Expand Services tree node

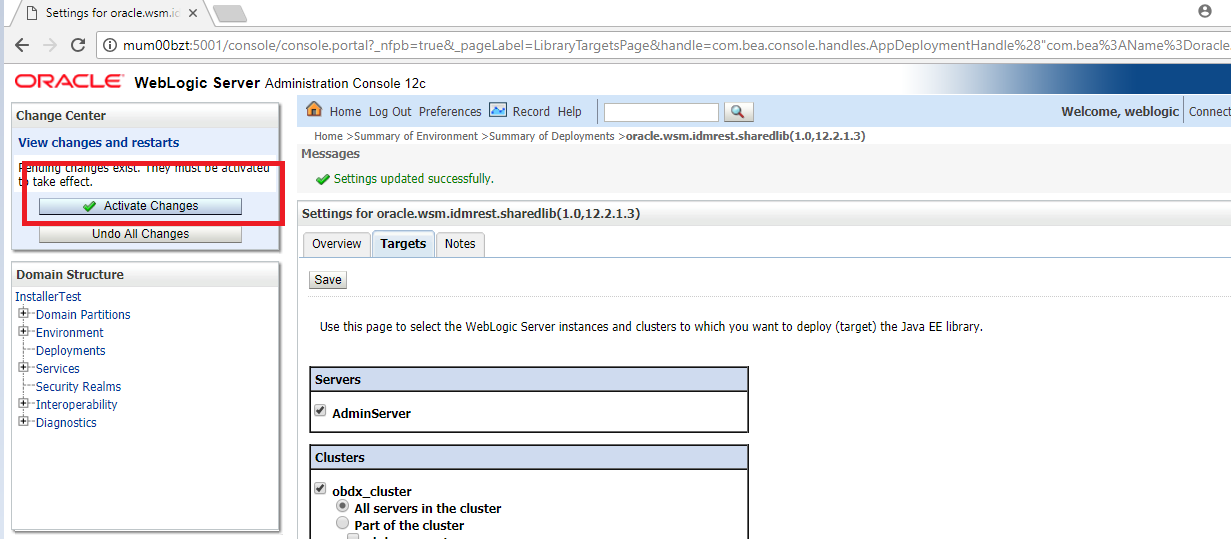pyautogui.click(x=24, y=368)
